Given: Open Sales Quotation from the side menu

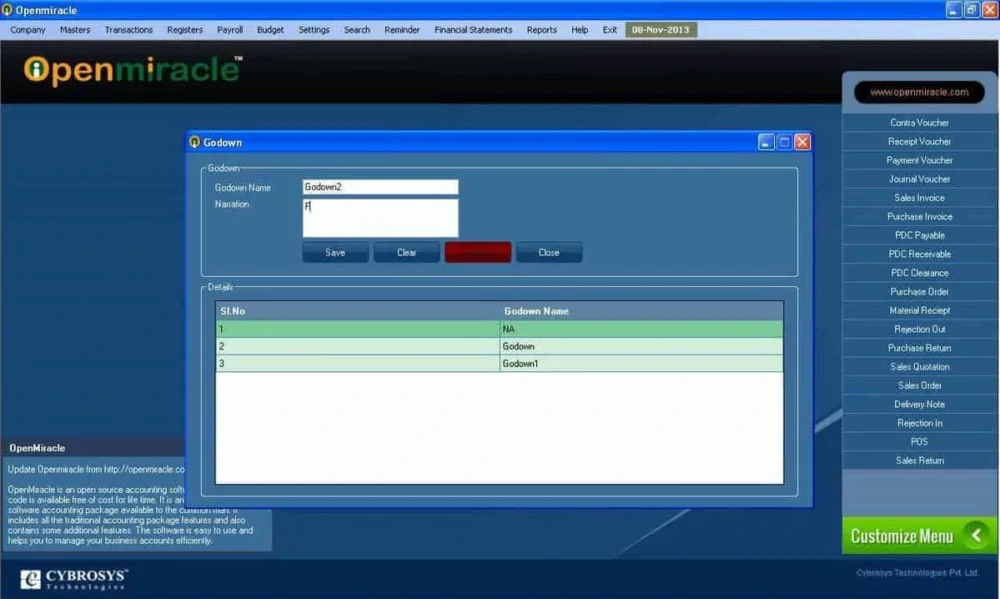Looking at the screenshot, I should (x=919, y=367).
